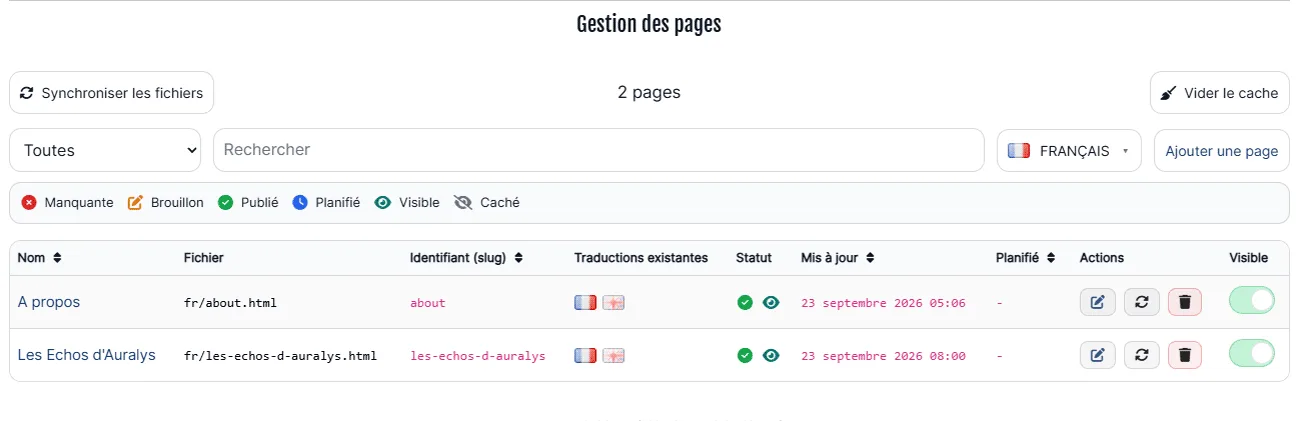
Task: Click visible eye icon for Les Echos d'Auralys
Action: pos(771,355)
